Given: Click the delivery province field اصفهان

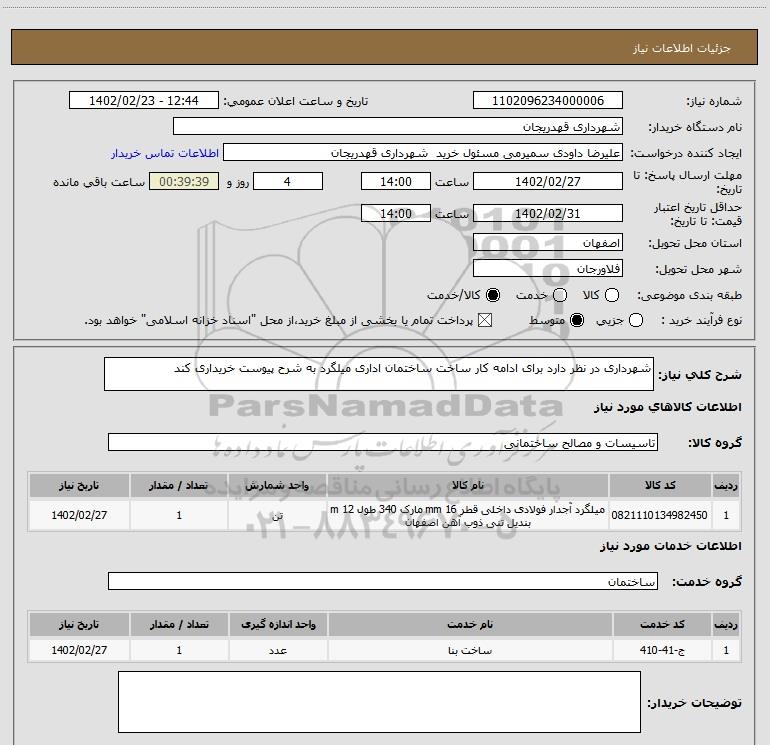Looking at the screenshot, I should [548, 243].
